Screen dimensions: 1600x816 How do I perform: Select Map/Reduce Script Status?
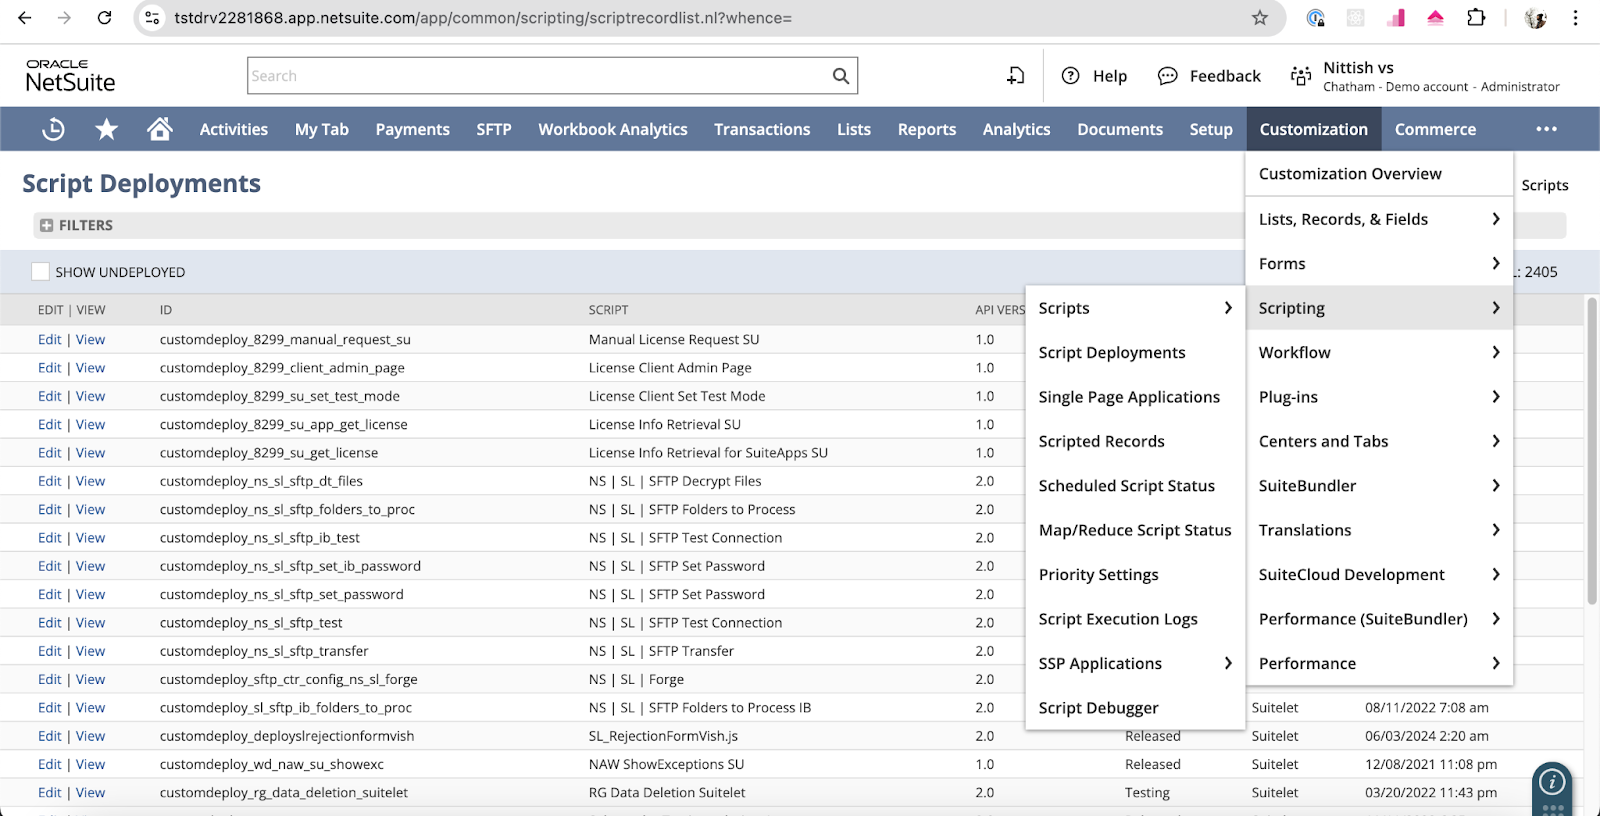[x=1135, y=530]
